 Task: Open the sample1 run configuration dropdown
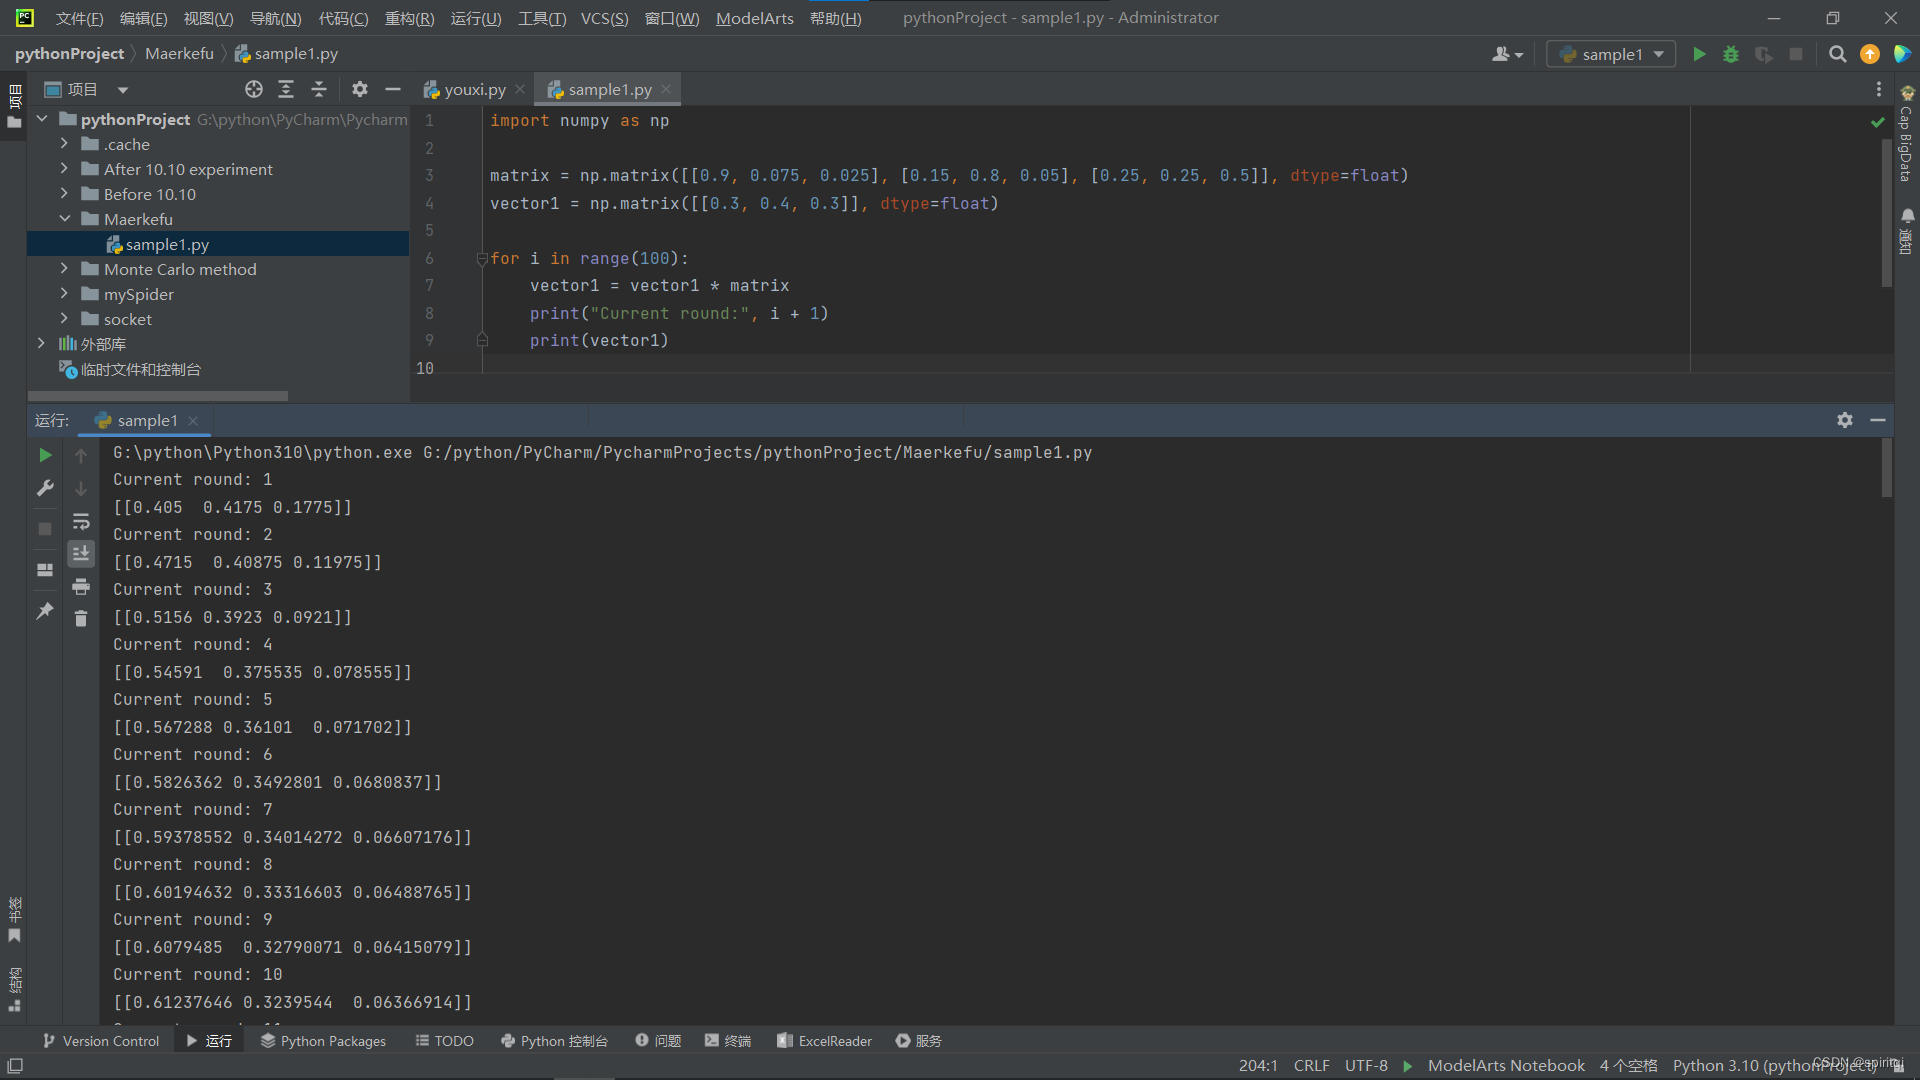(x=1611, y=54)
